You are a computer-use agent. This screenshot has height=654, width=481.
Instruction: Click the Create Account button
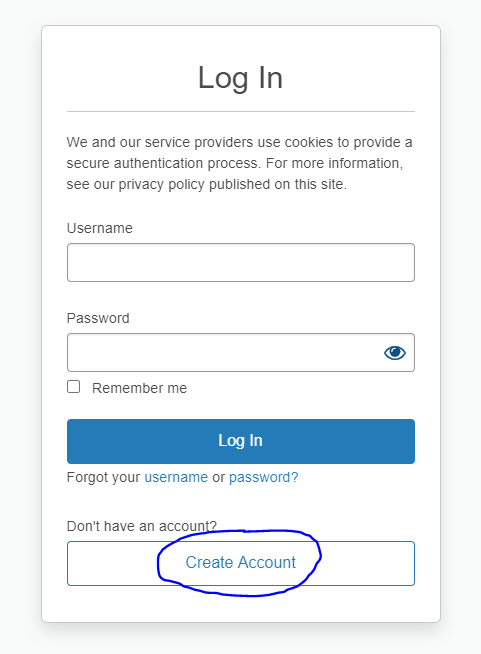point(241,563)
